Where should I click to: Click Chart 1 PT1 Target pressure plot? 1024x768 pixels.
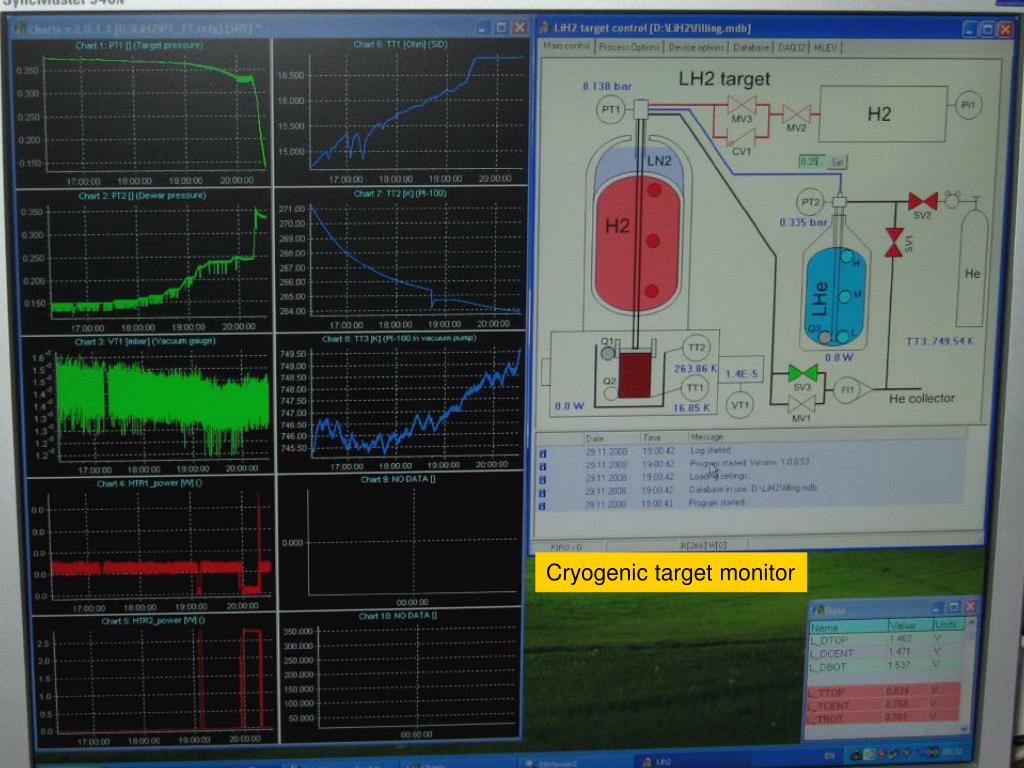tap(156, 112)
